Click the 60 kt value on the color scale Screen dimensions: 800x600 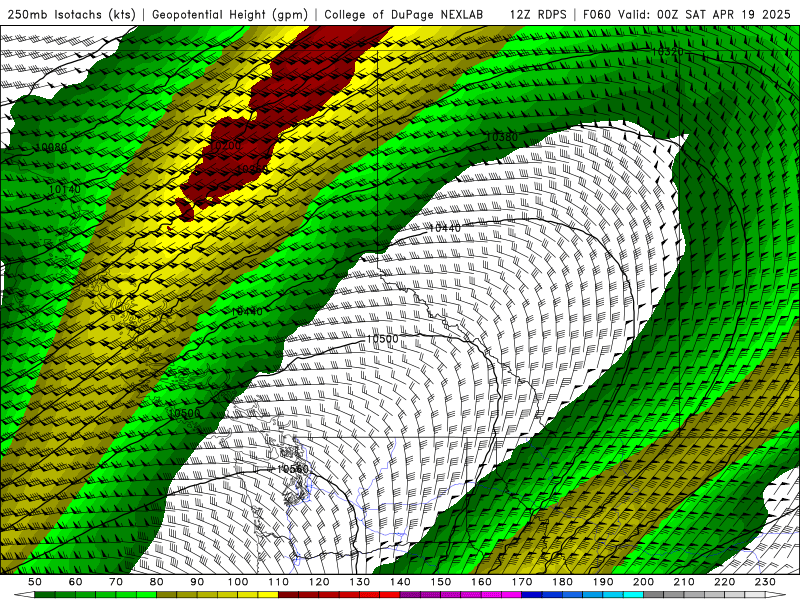click(x=75, y=582)
